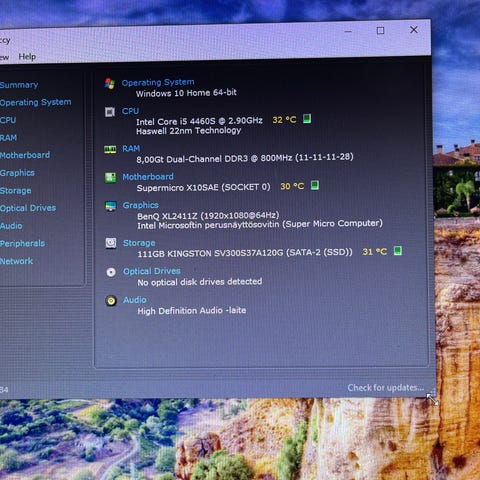Click the Optical Drives disc icon
This screenshot has height=480, width=480.
[111, 272]
